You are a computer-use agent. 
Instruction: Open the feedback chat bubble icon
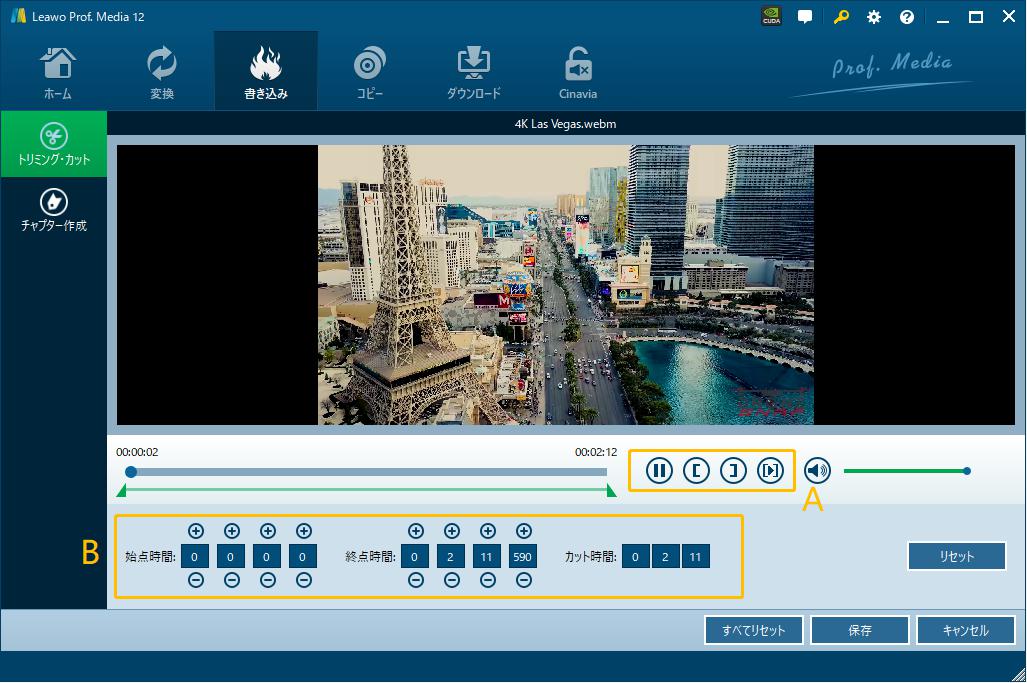coord(805,17)
